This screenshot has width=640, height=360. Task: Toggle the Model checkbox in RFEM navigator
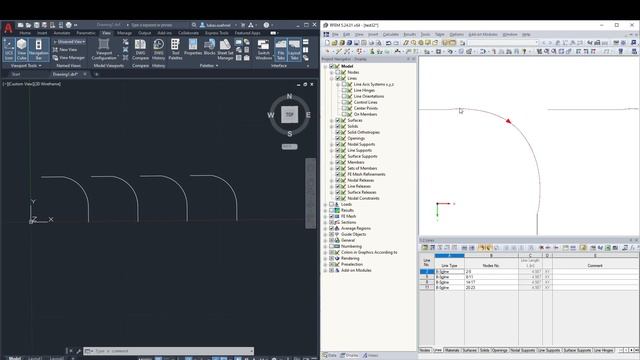(x=331, y=66)
